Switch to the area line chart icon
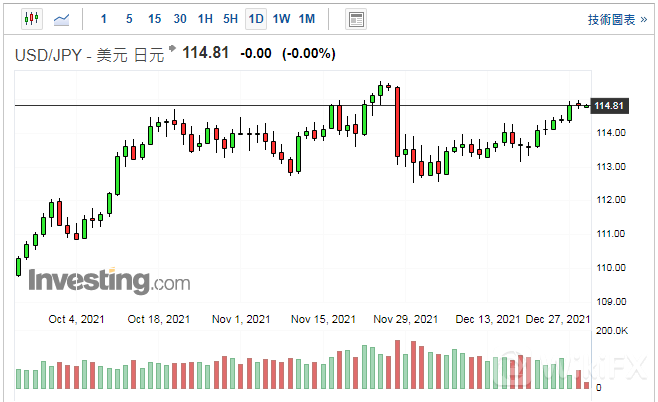This screenshot has width=658, height=402. [x=61, y=19]
